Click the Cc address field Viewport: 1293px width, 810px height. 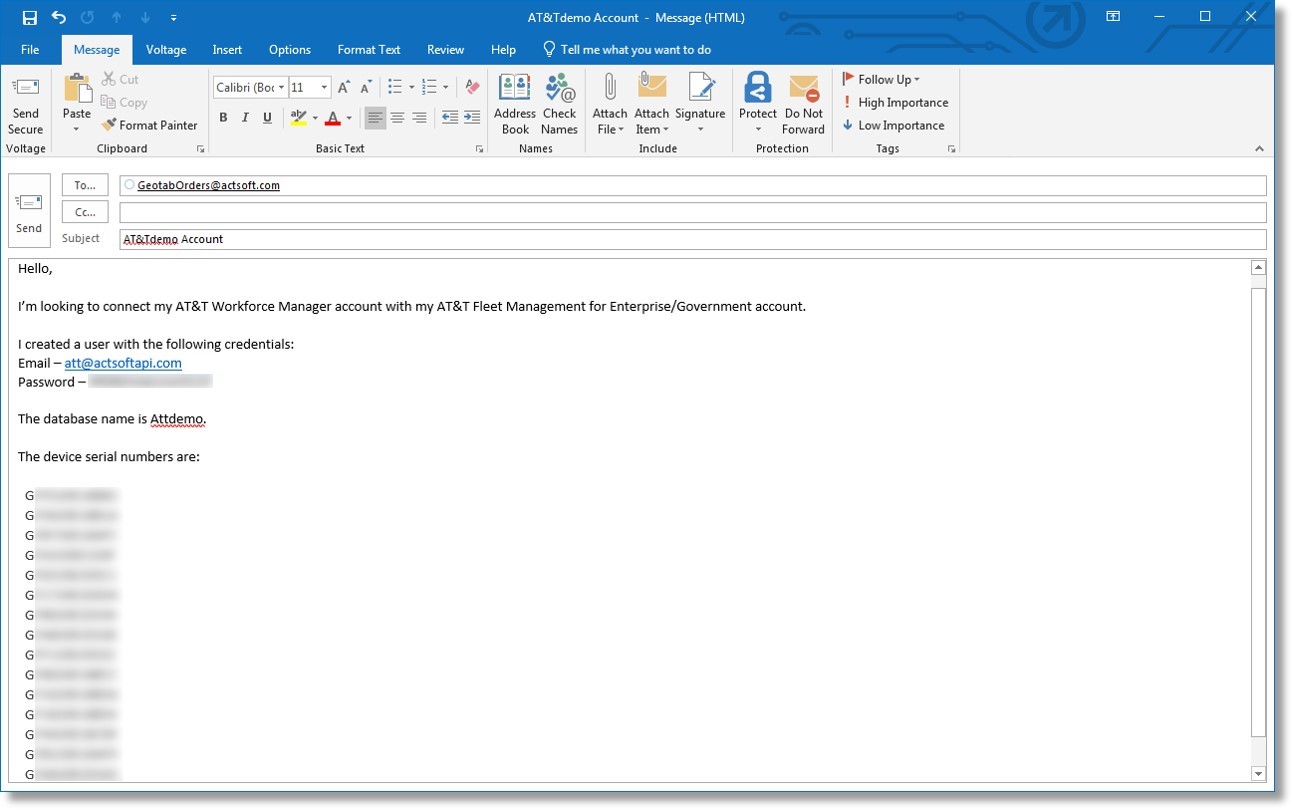click(x=693, y=212)
